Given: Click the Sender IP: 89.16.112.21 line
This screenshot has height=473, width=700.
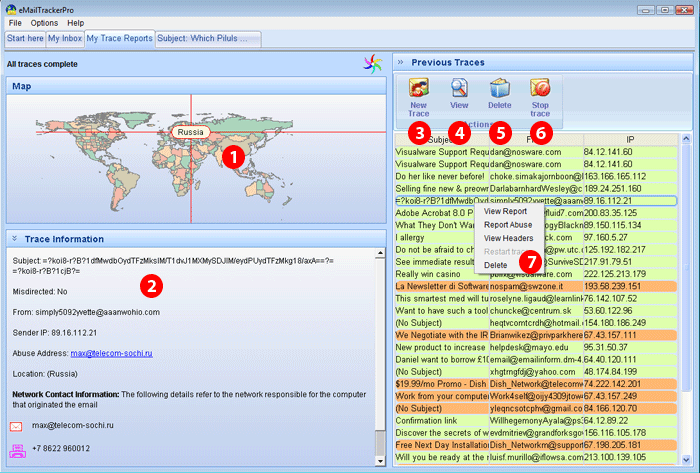Looking at the screenshot, I should pos(54,332).
